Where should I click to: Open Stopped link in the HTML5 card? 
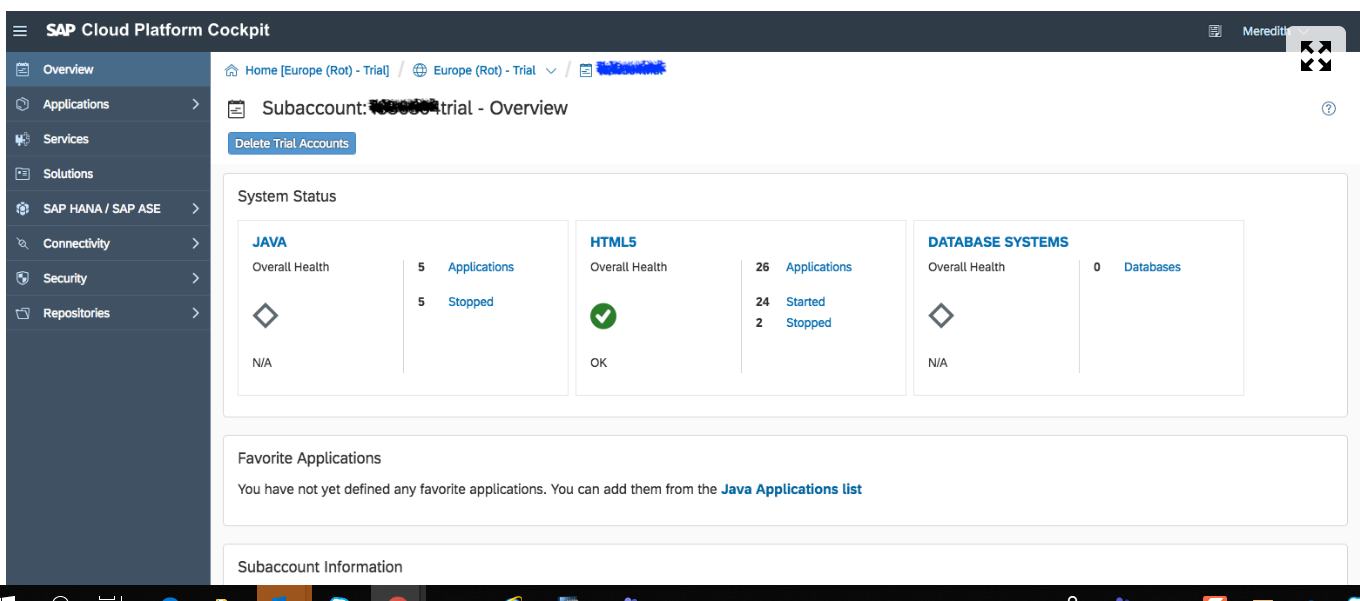click(809, 323)
